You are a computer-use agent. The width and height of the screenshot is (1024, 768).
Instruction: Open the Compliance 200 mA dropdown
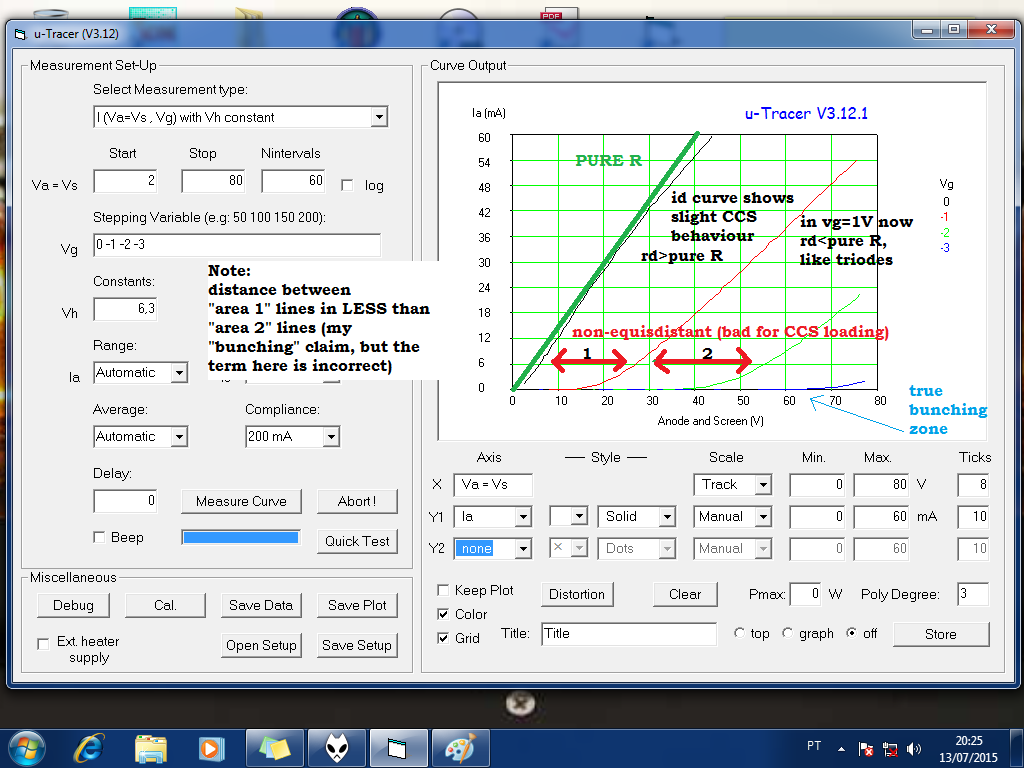point(331,437)
